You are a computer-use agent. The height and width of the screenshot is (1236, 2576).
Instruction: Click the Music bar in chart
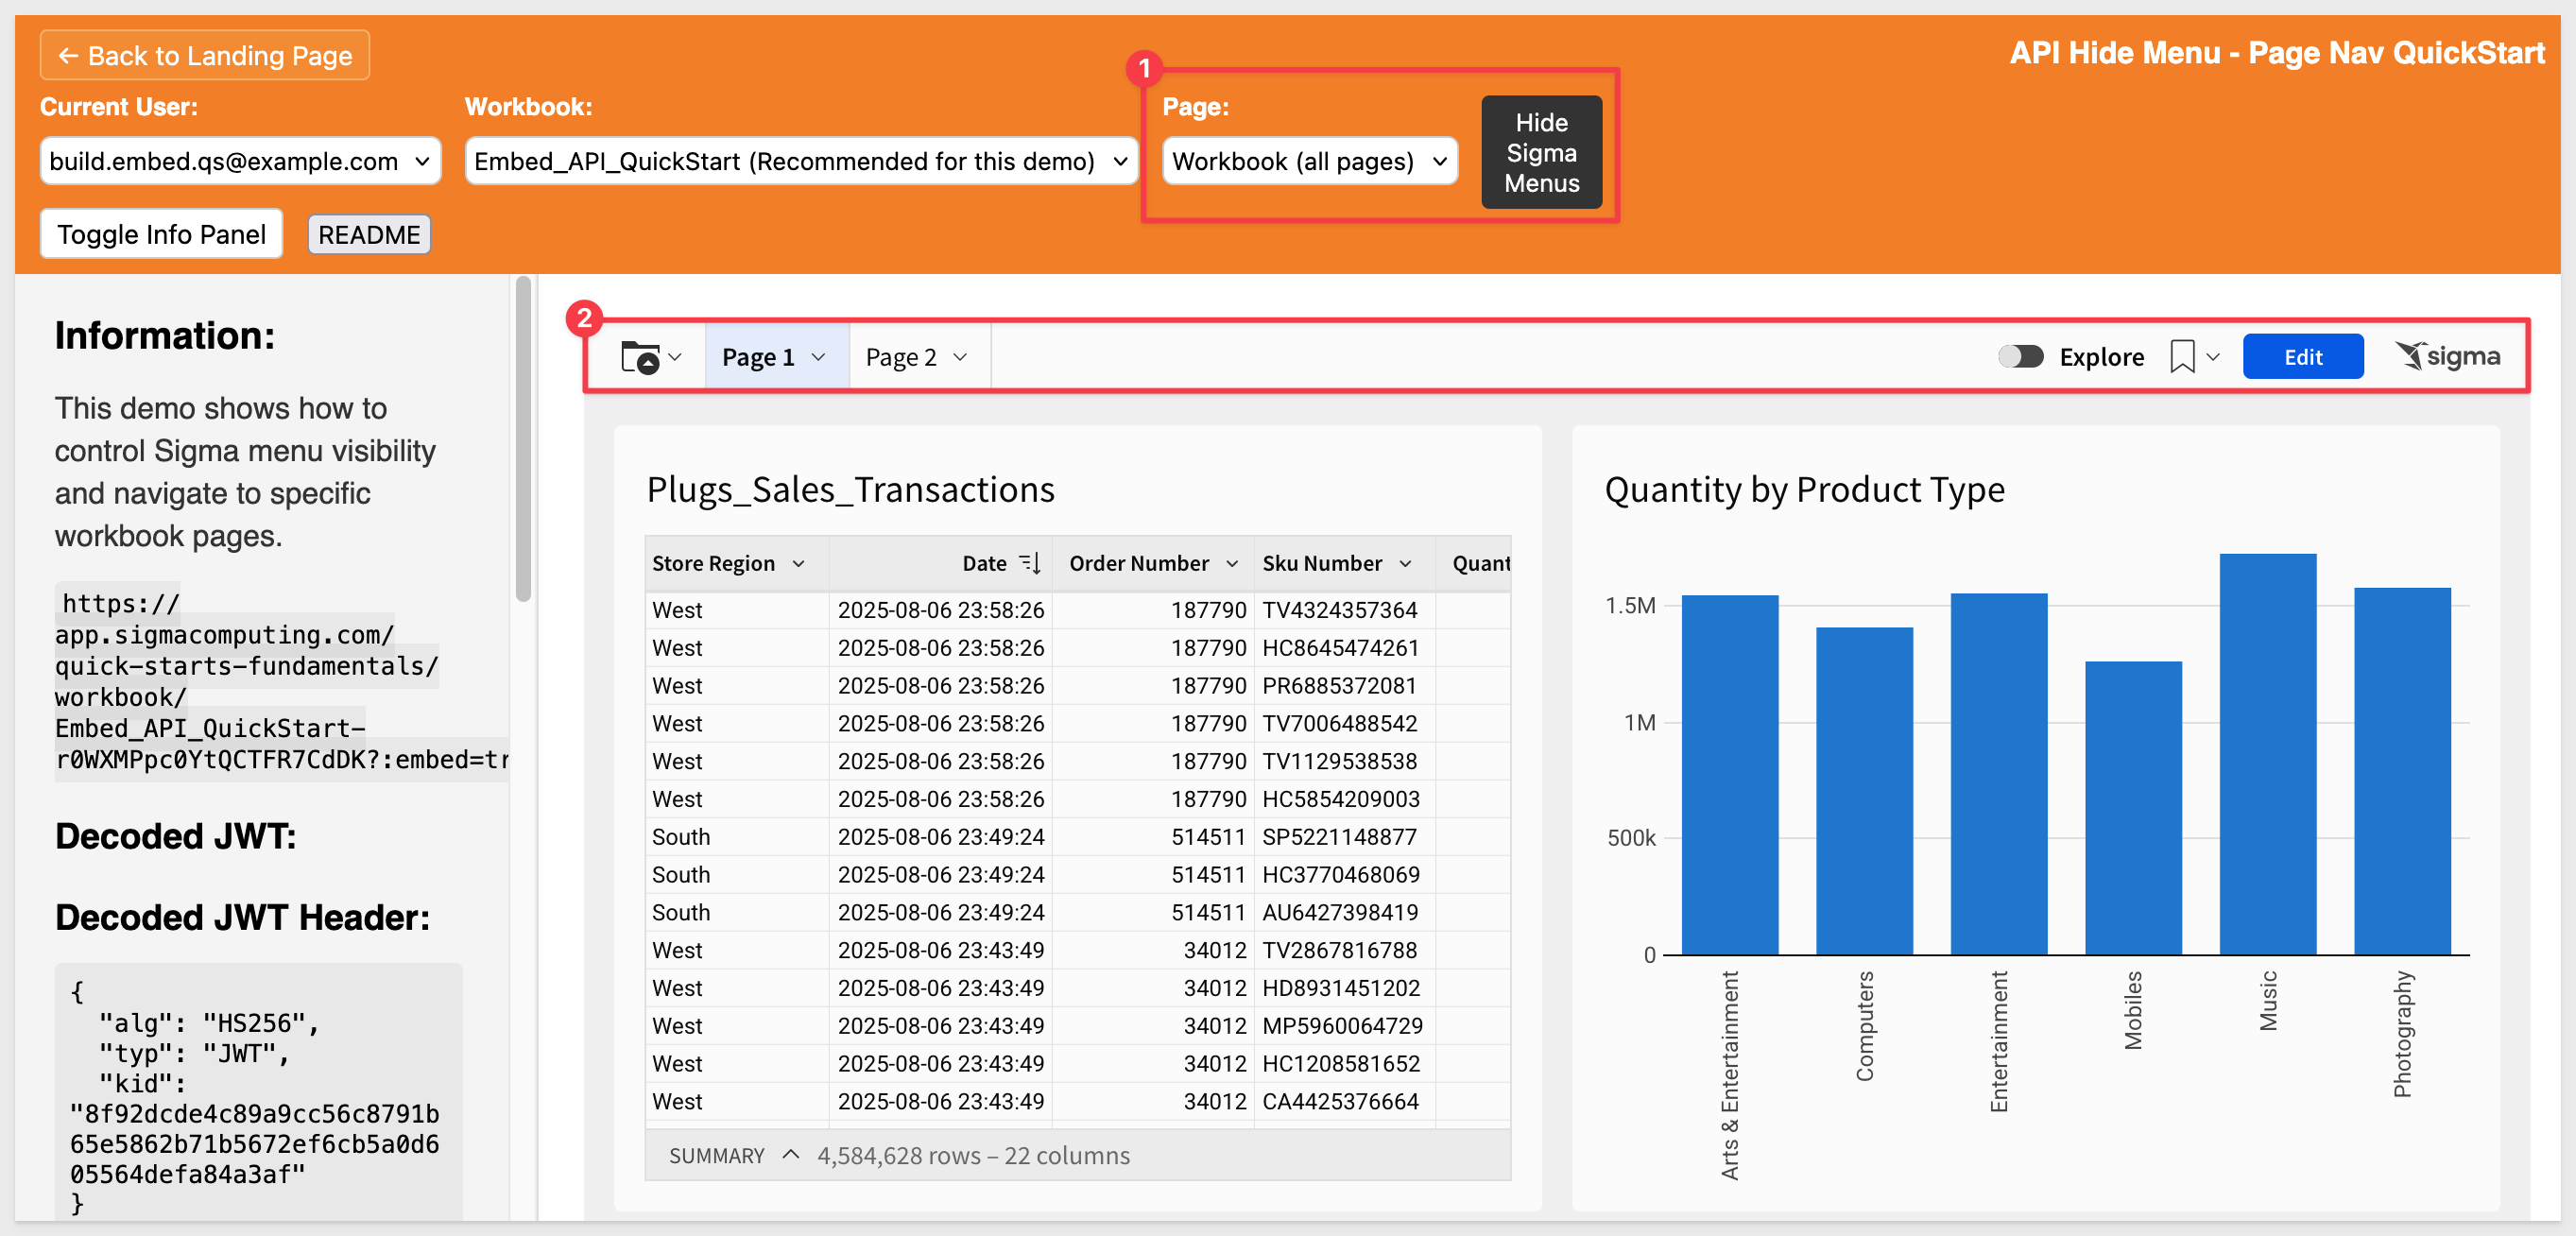point(2267,754)
